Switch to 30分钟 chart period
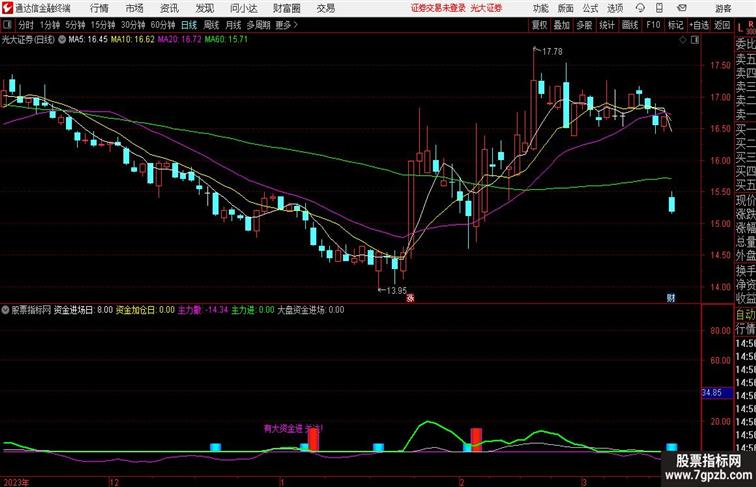This screenshot has width=756, height=487. tap(133, 25)
